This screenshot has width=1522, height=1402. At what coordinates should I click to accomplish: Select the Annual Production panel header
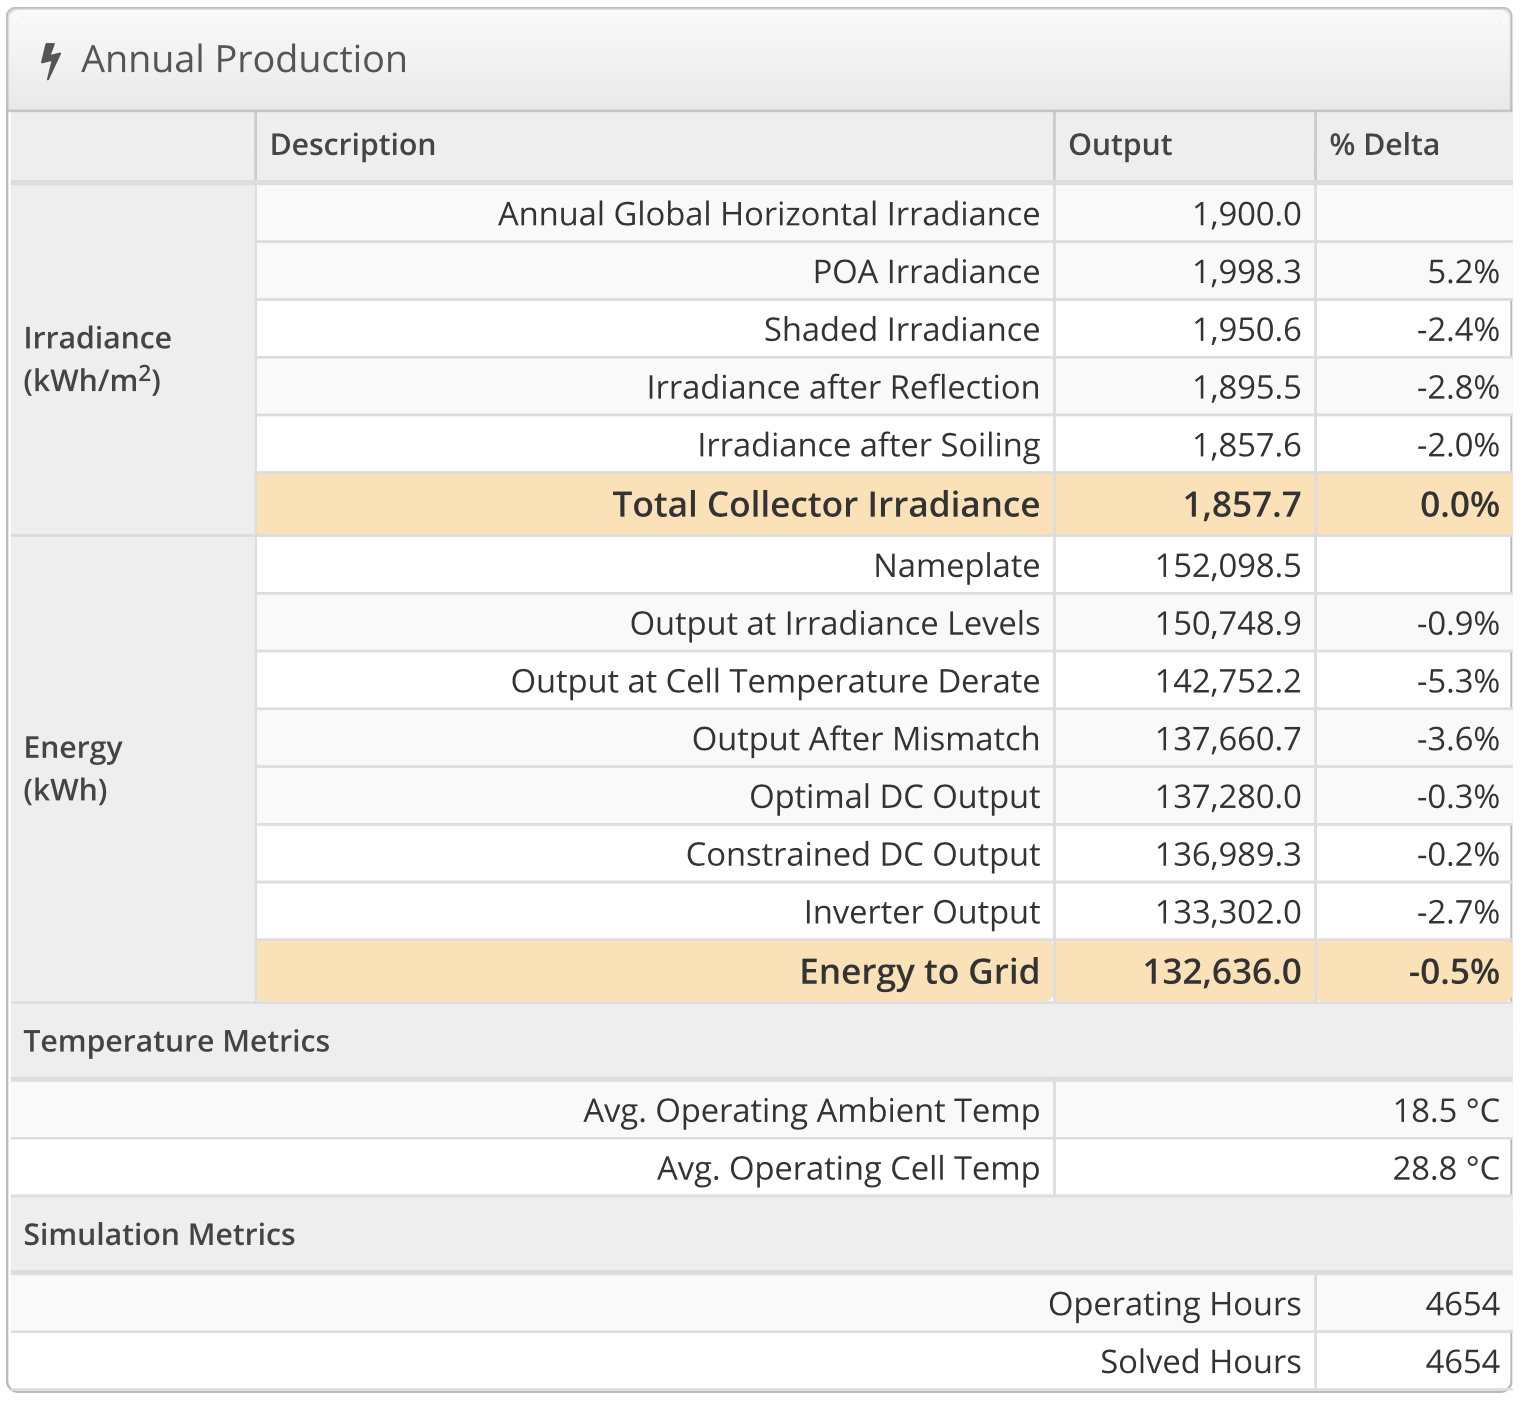click(245, 60)
